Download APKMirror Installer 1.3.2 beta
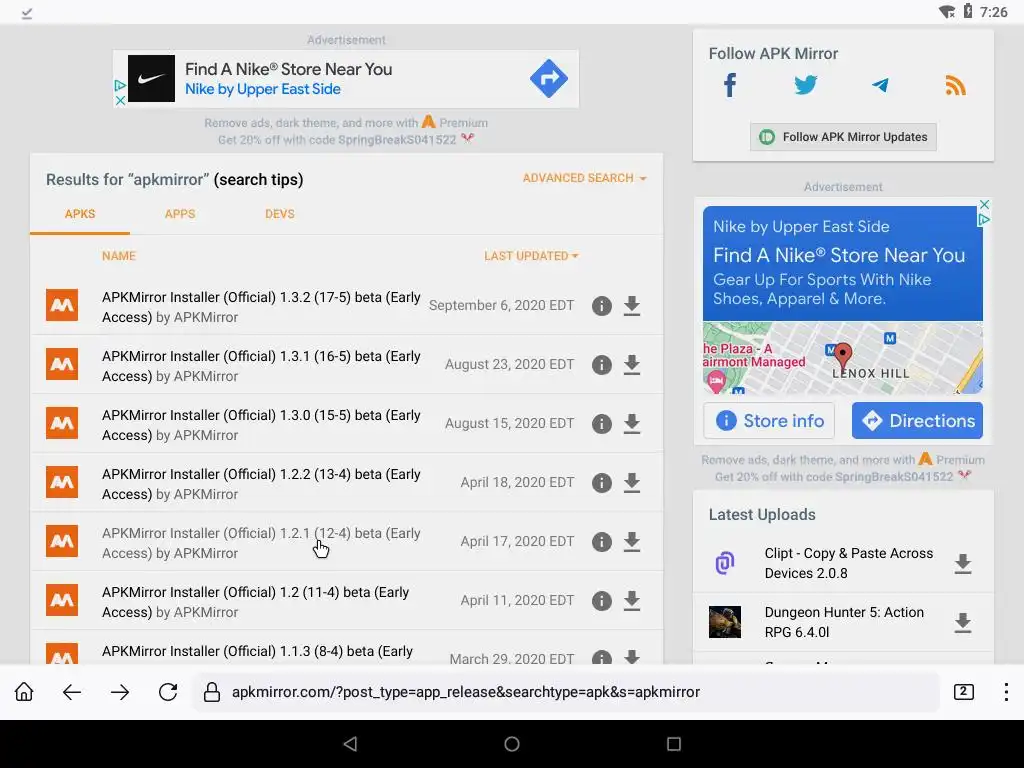Screen dimensions: 1024x768 632,306
